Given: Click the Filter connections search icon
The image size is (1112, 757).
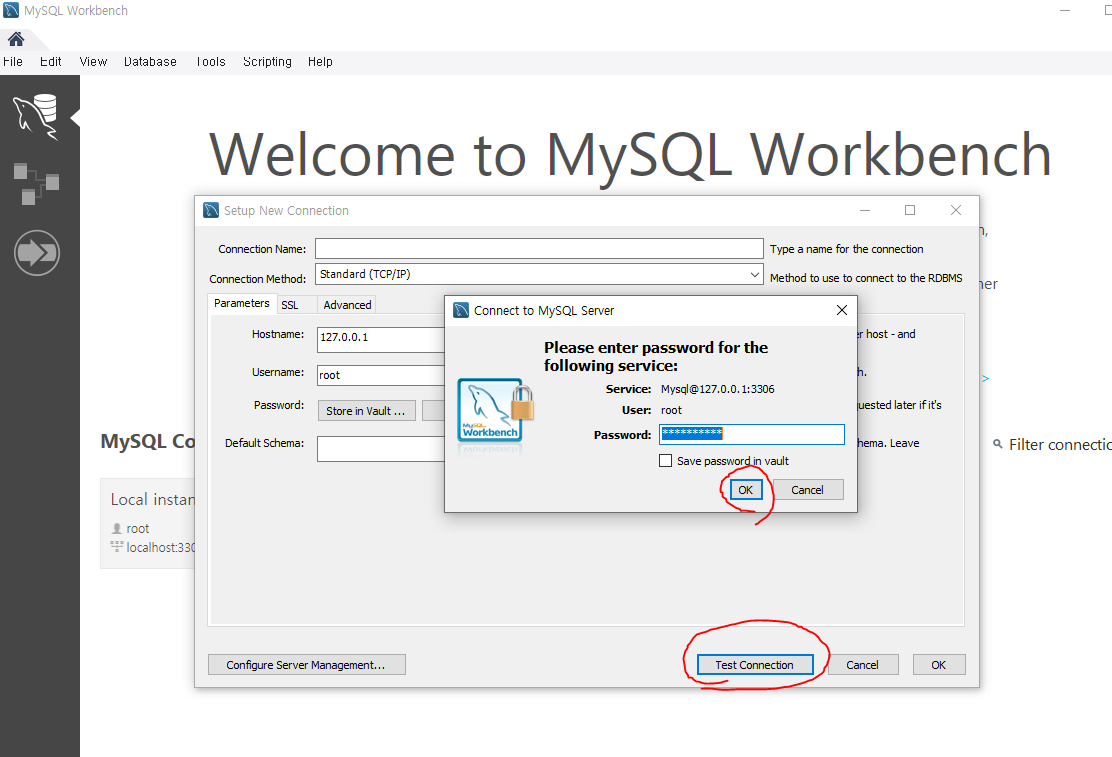Looking at the screenshot, I should tap(997, 444).
